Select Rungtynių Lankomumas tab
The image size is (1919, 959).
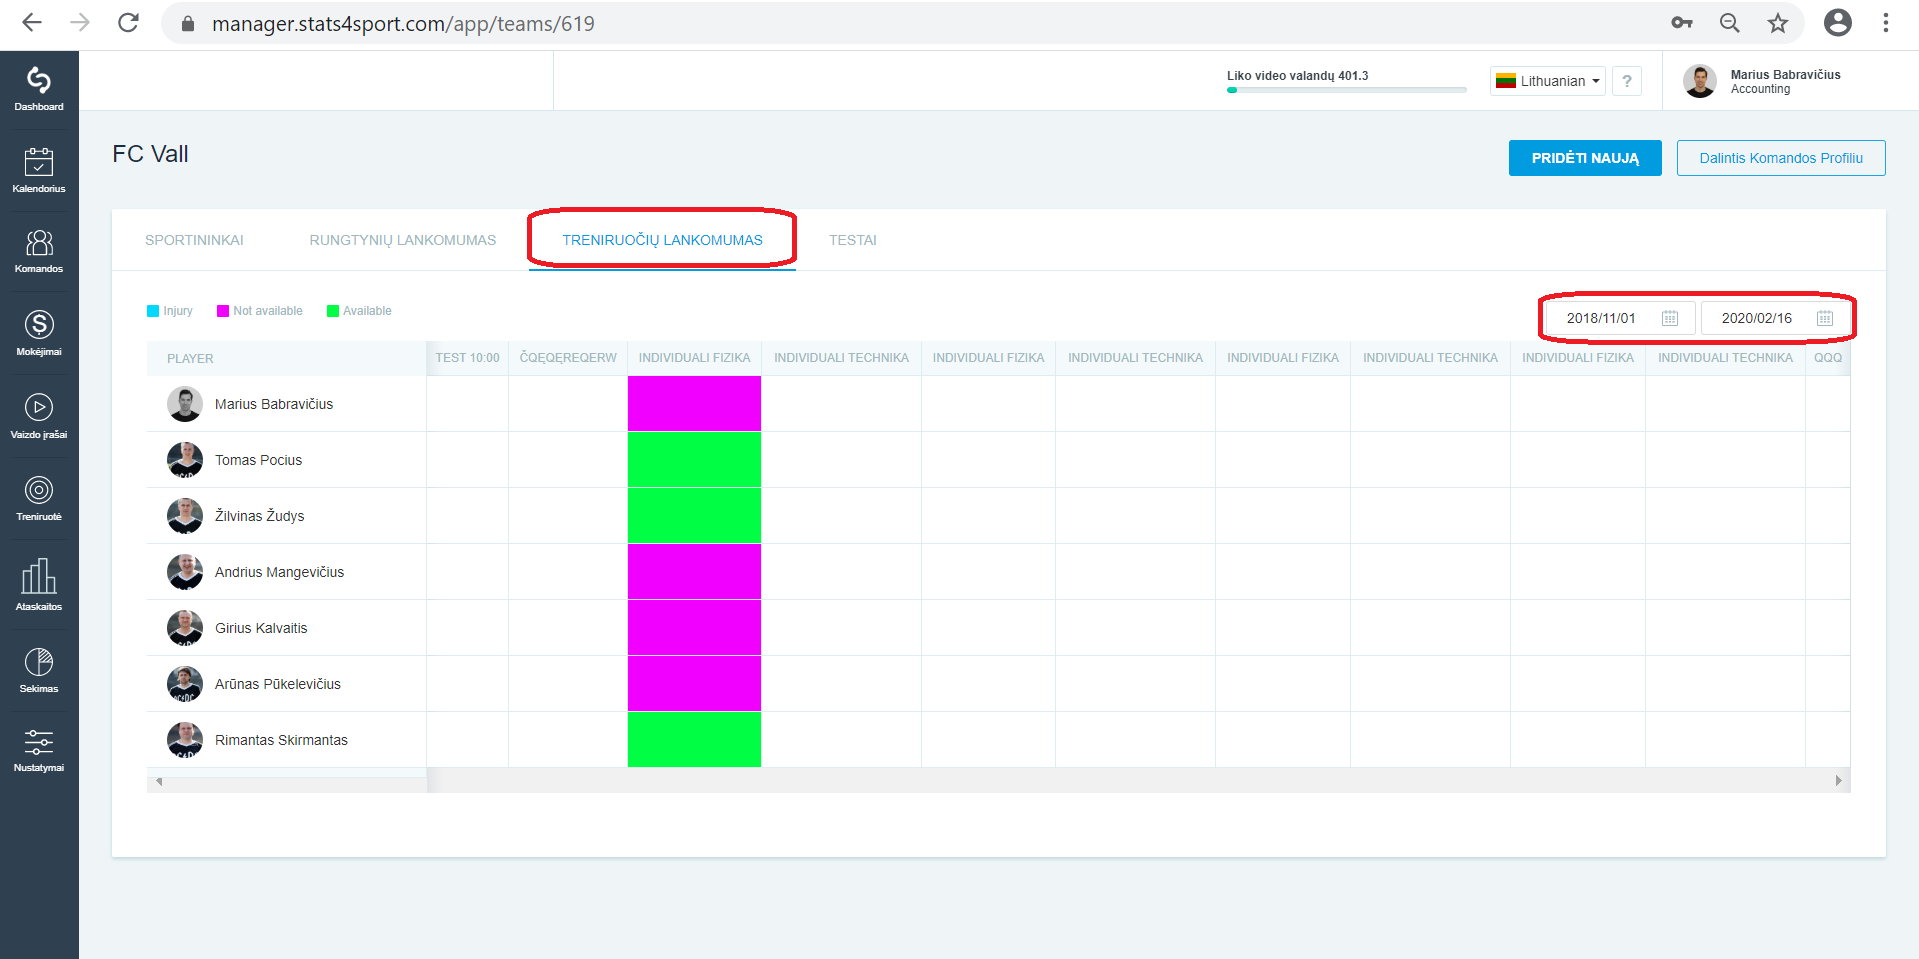[403, 240]
